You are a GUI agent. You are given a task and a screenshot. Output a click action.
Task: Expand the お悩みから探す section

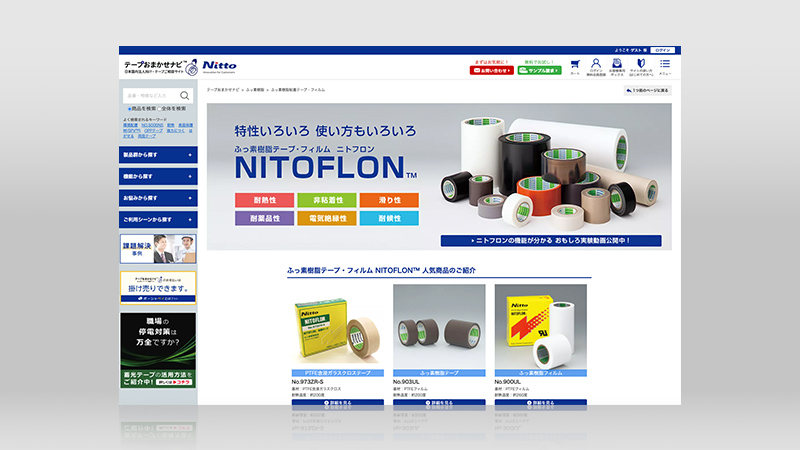158,198
